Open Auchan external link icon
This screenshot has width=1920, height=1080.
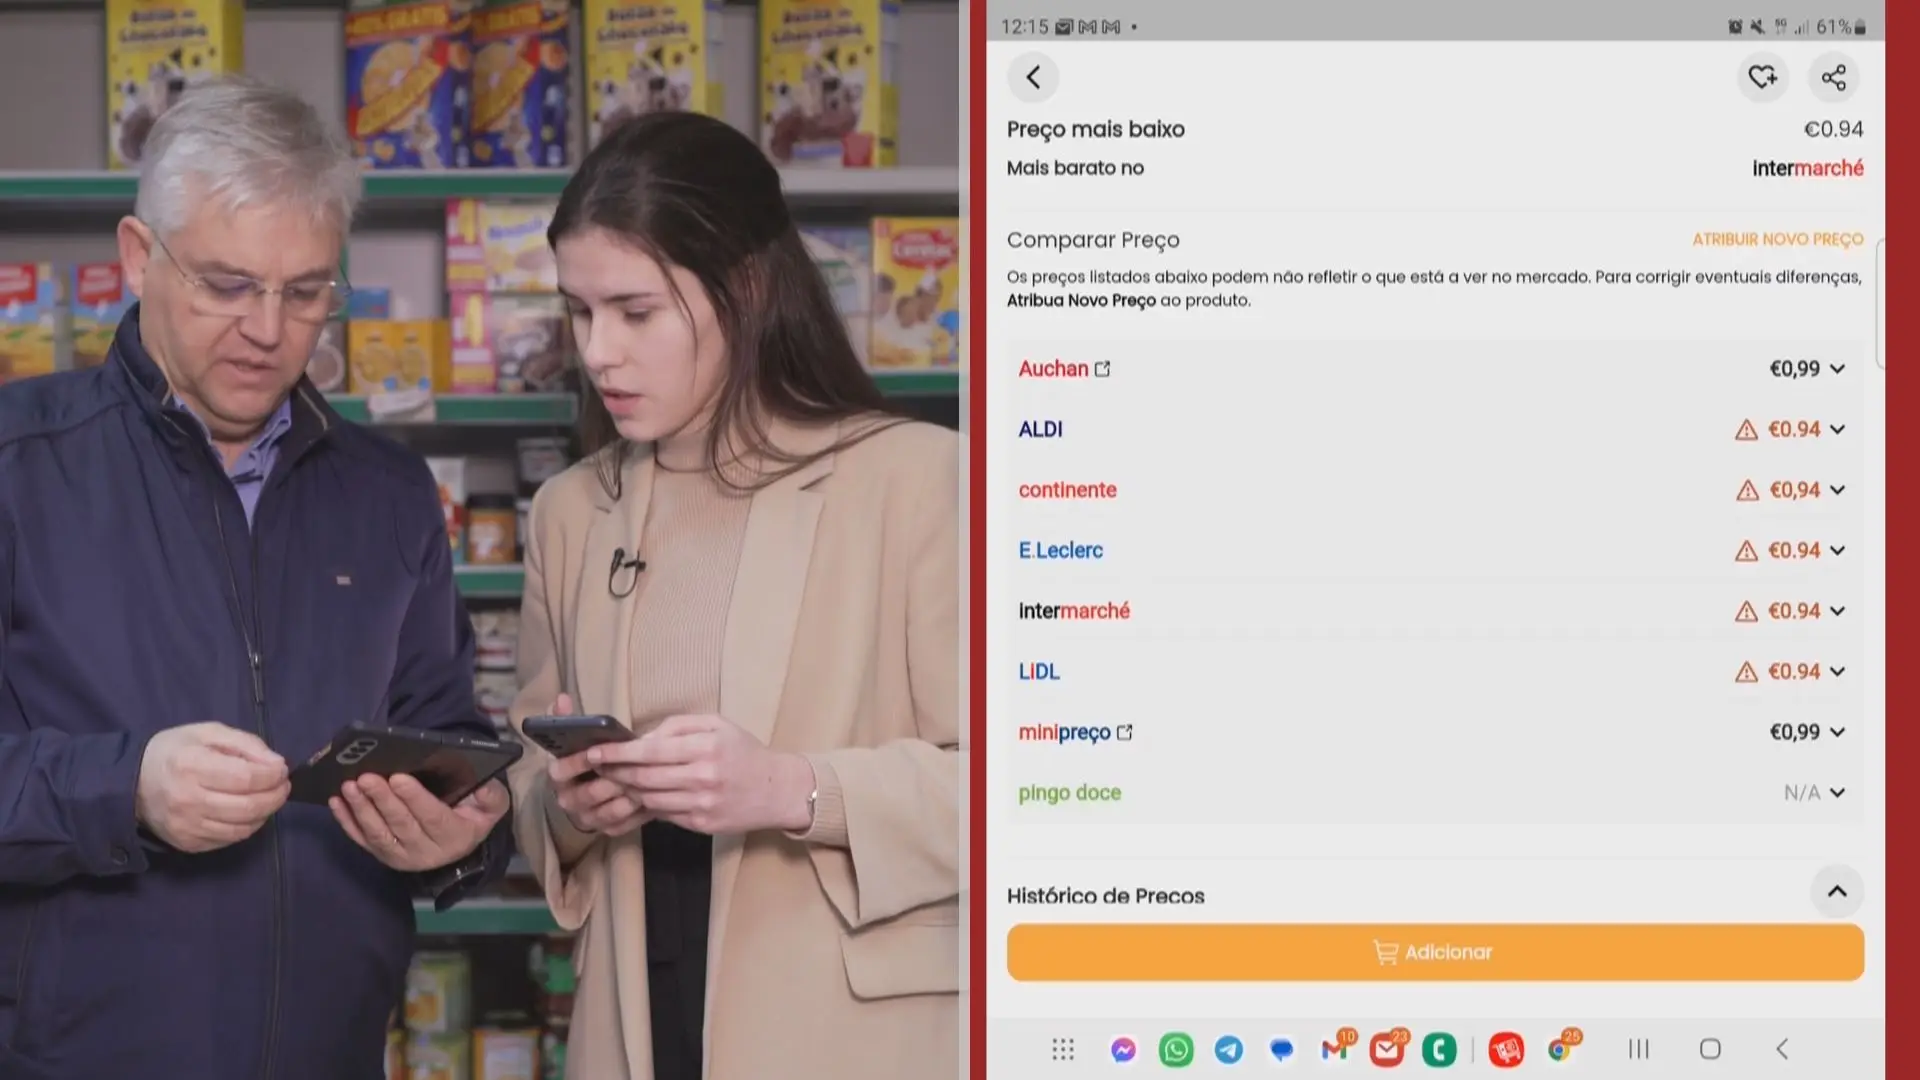pos(1102,369)
